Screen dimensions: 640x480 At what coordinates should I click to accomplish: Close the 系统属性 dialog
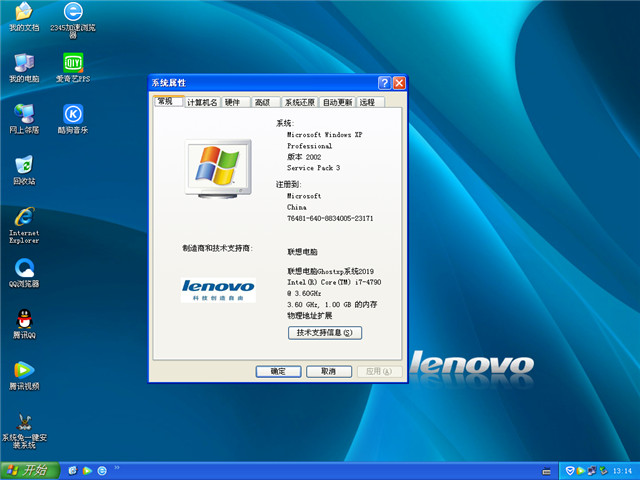click(399, 83)
